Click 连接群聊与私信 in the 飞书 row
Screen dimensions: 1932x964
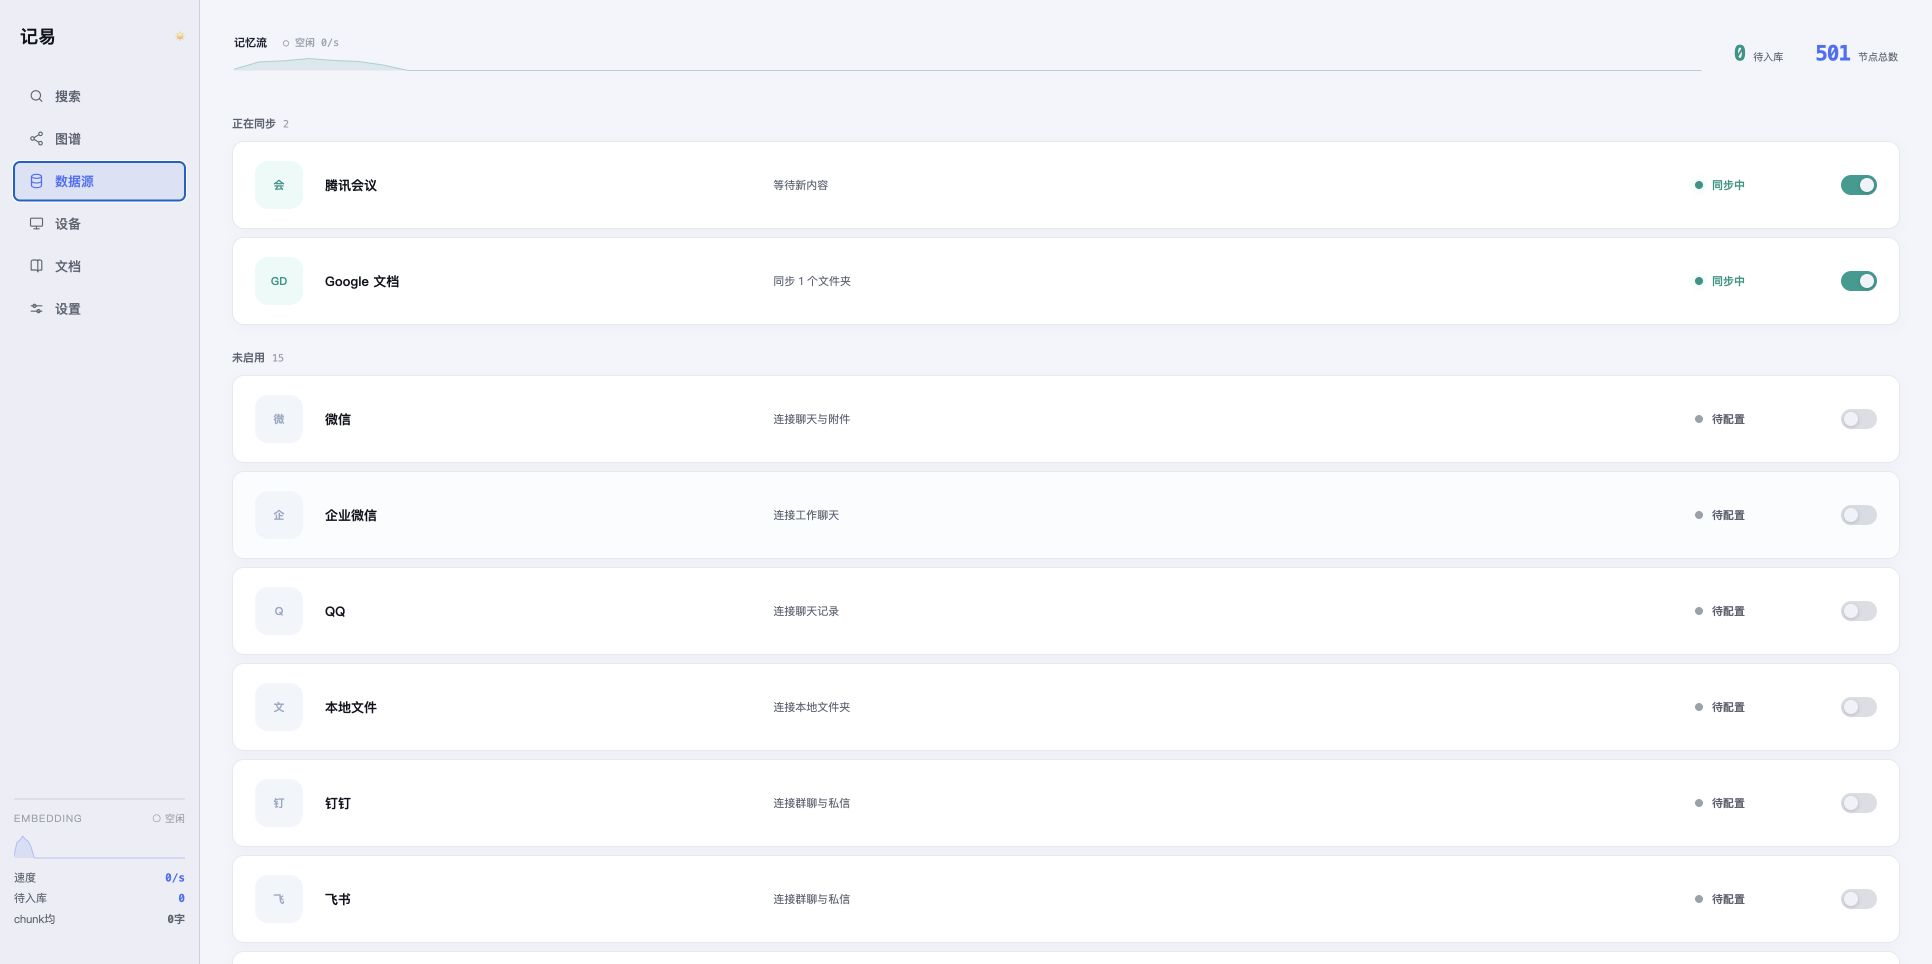811,899
